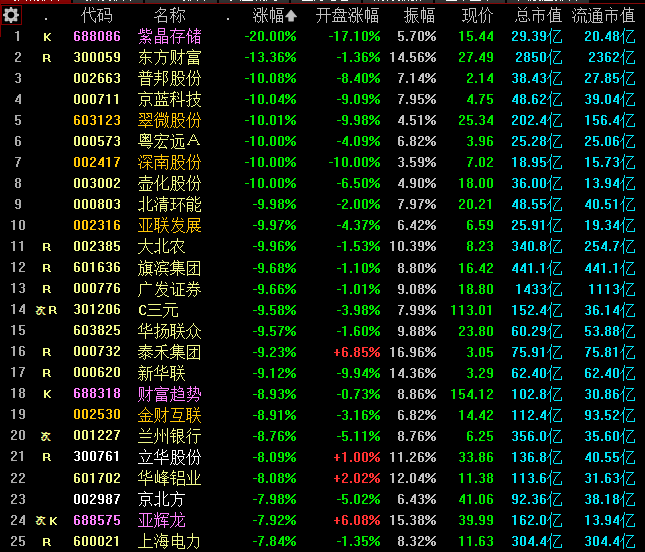Screen dimensions: 645x552
Task: Select stock 亚联发展
Action: 169,225
